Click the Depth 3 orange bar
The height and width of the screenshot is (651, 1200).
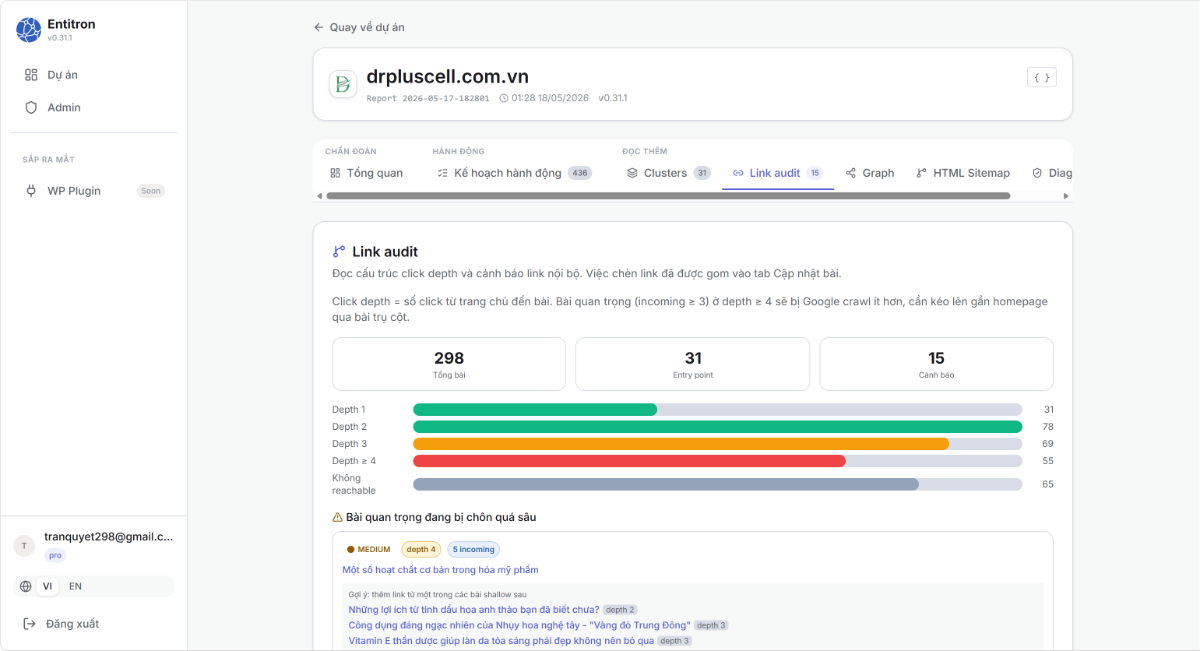[x=681, y=444]
